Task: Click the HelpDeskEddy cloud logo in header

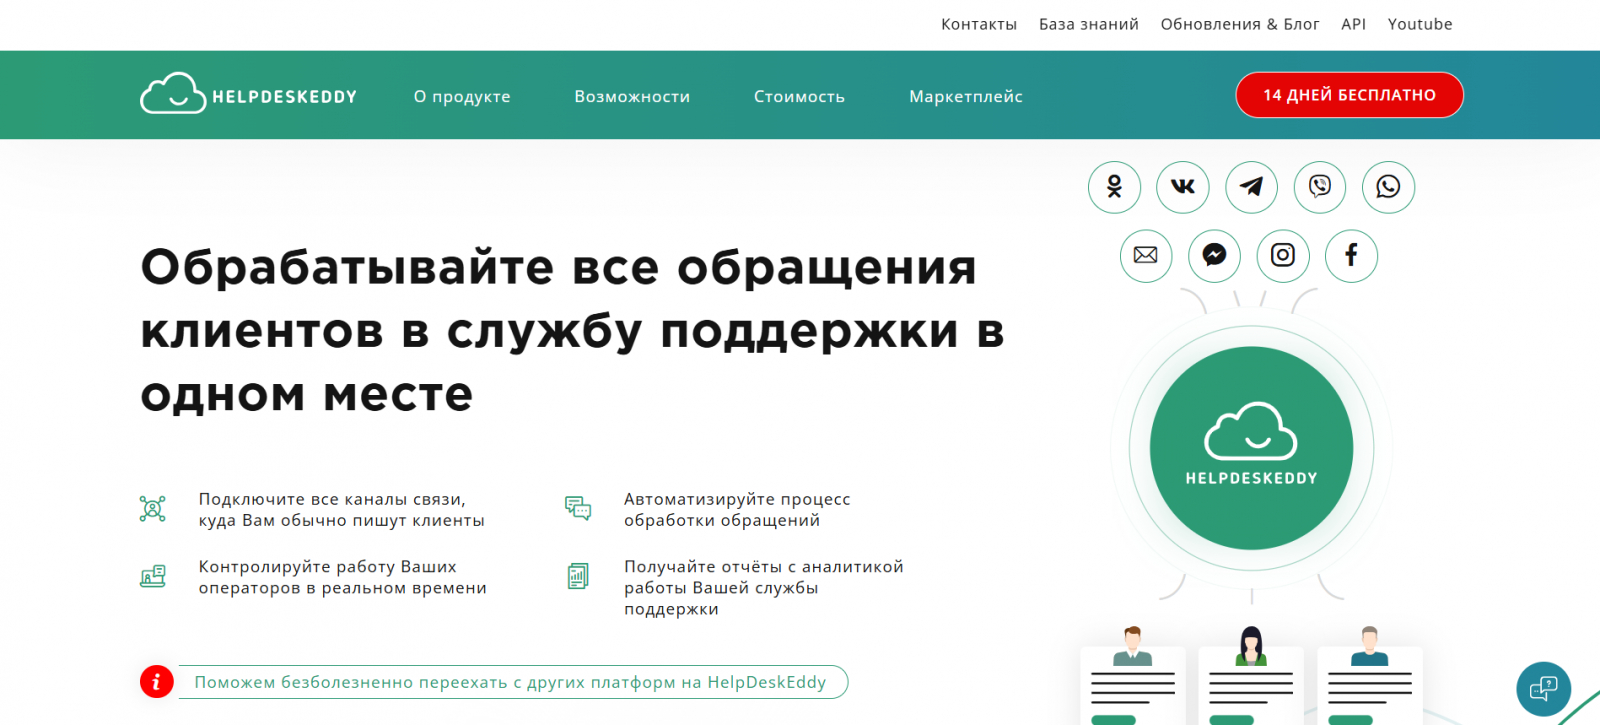Action: tap(248, 94)
